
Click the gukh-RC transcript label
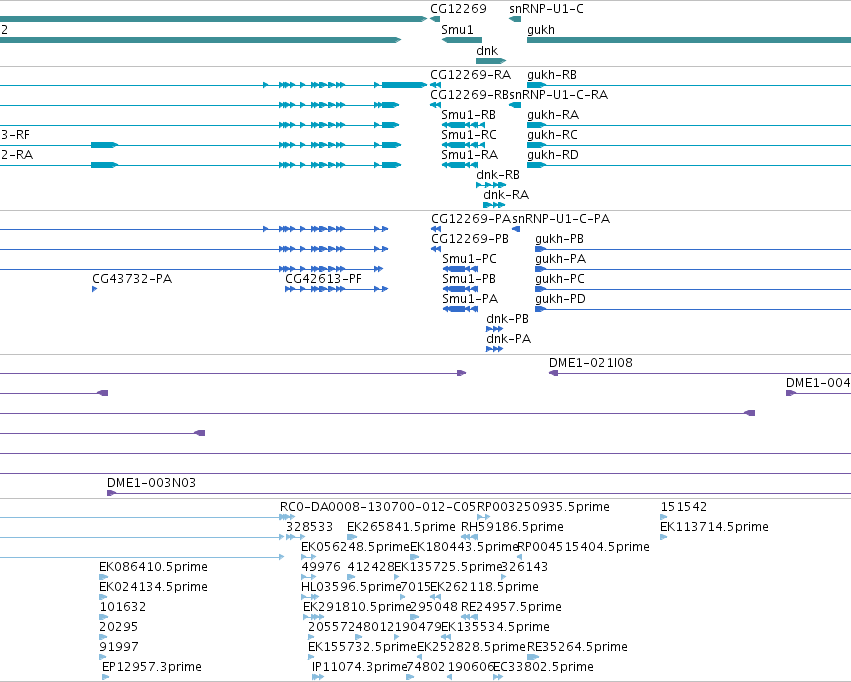pos(552,135)
